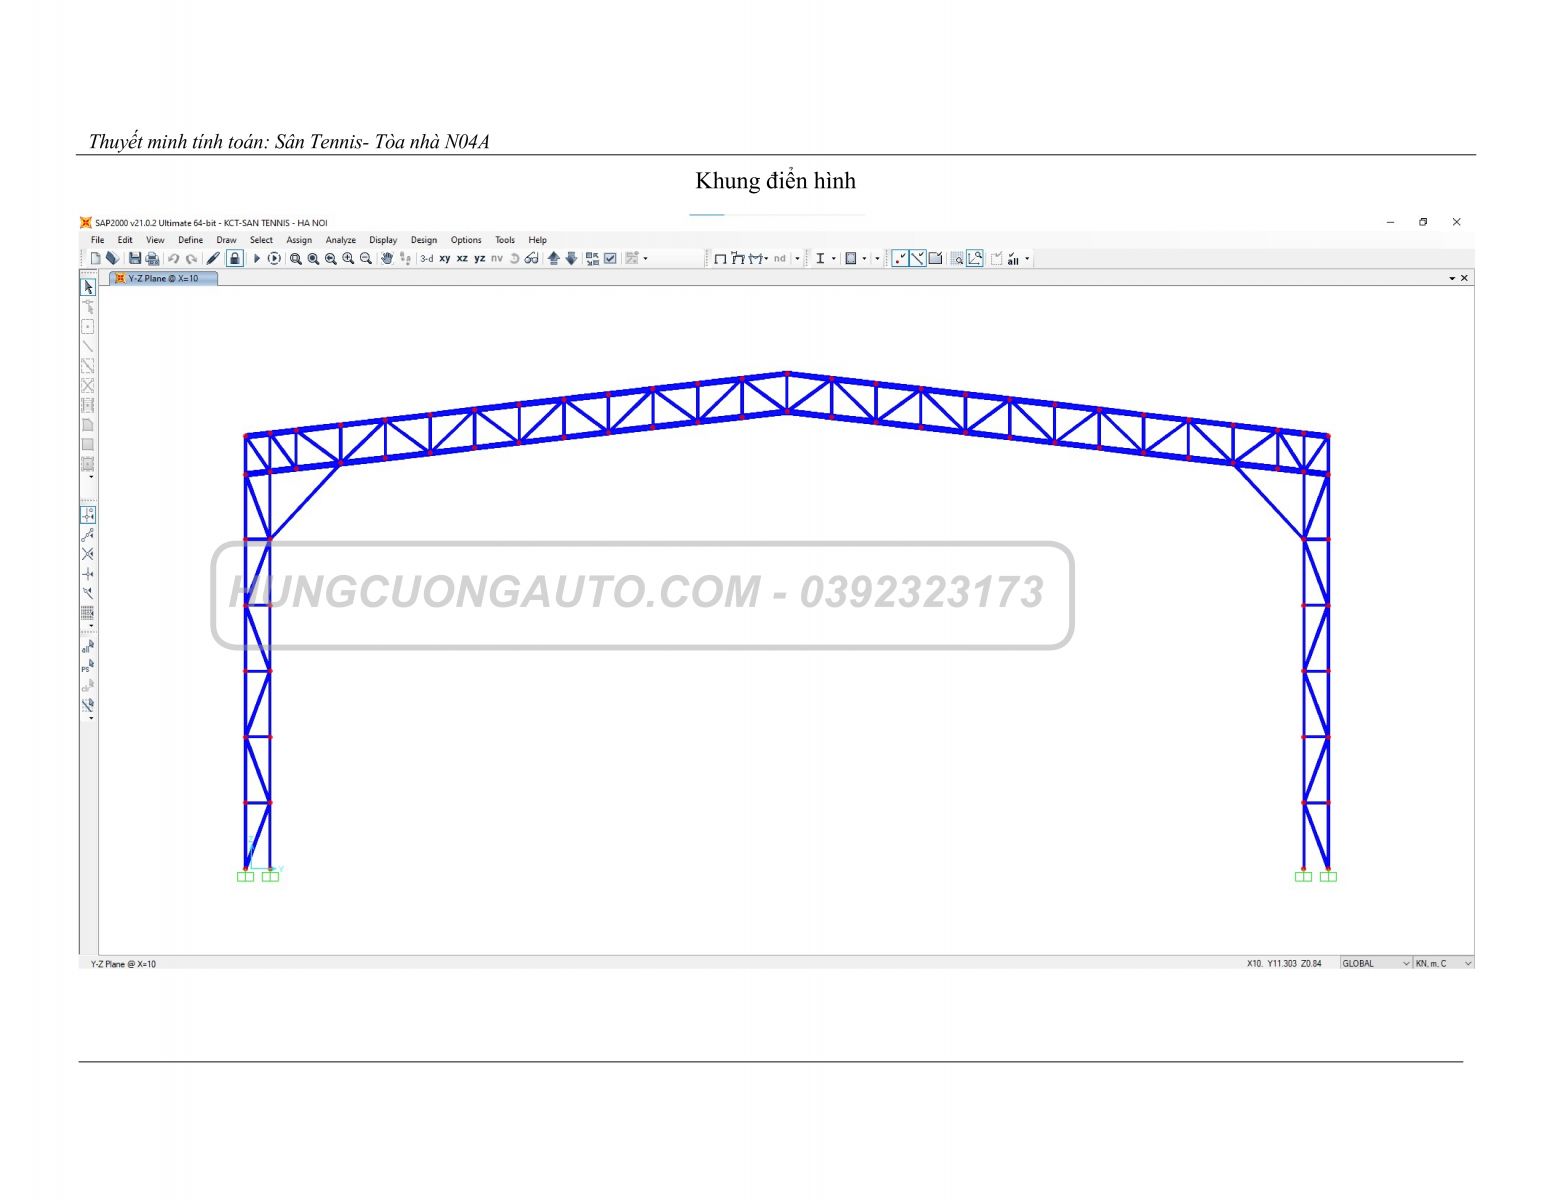Image resolution: width=1553 pixels, height=1200 pixels.
Task: Select the pointer tool in left toolbar
Action: 88,288
